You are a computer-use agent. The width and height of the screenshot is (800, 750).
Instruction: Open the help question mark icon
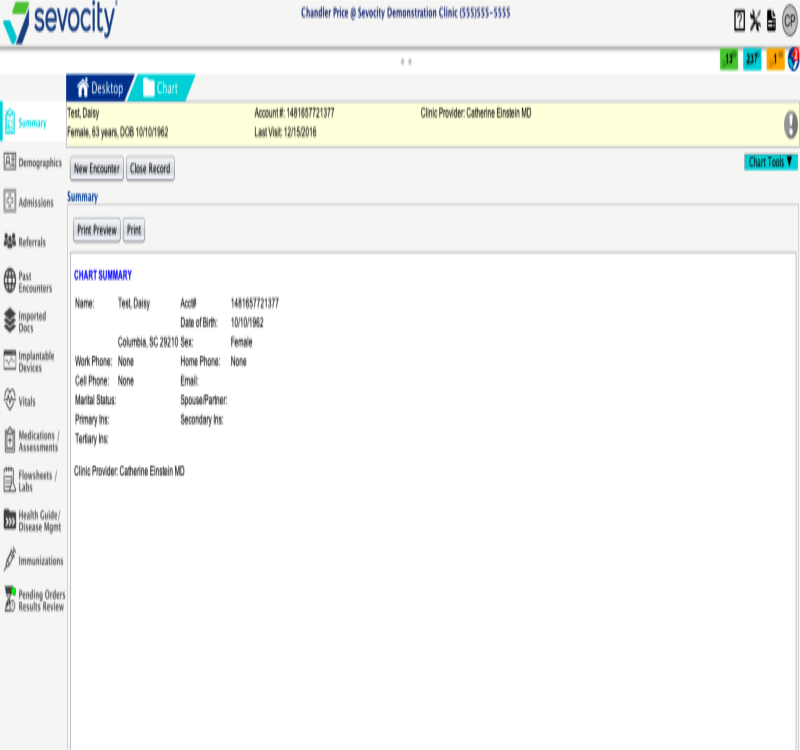coord(739,21)
